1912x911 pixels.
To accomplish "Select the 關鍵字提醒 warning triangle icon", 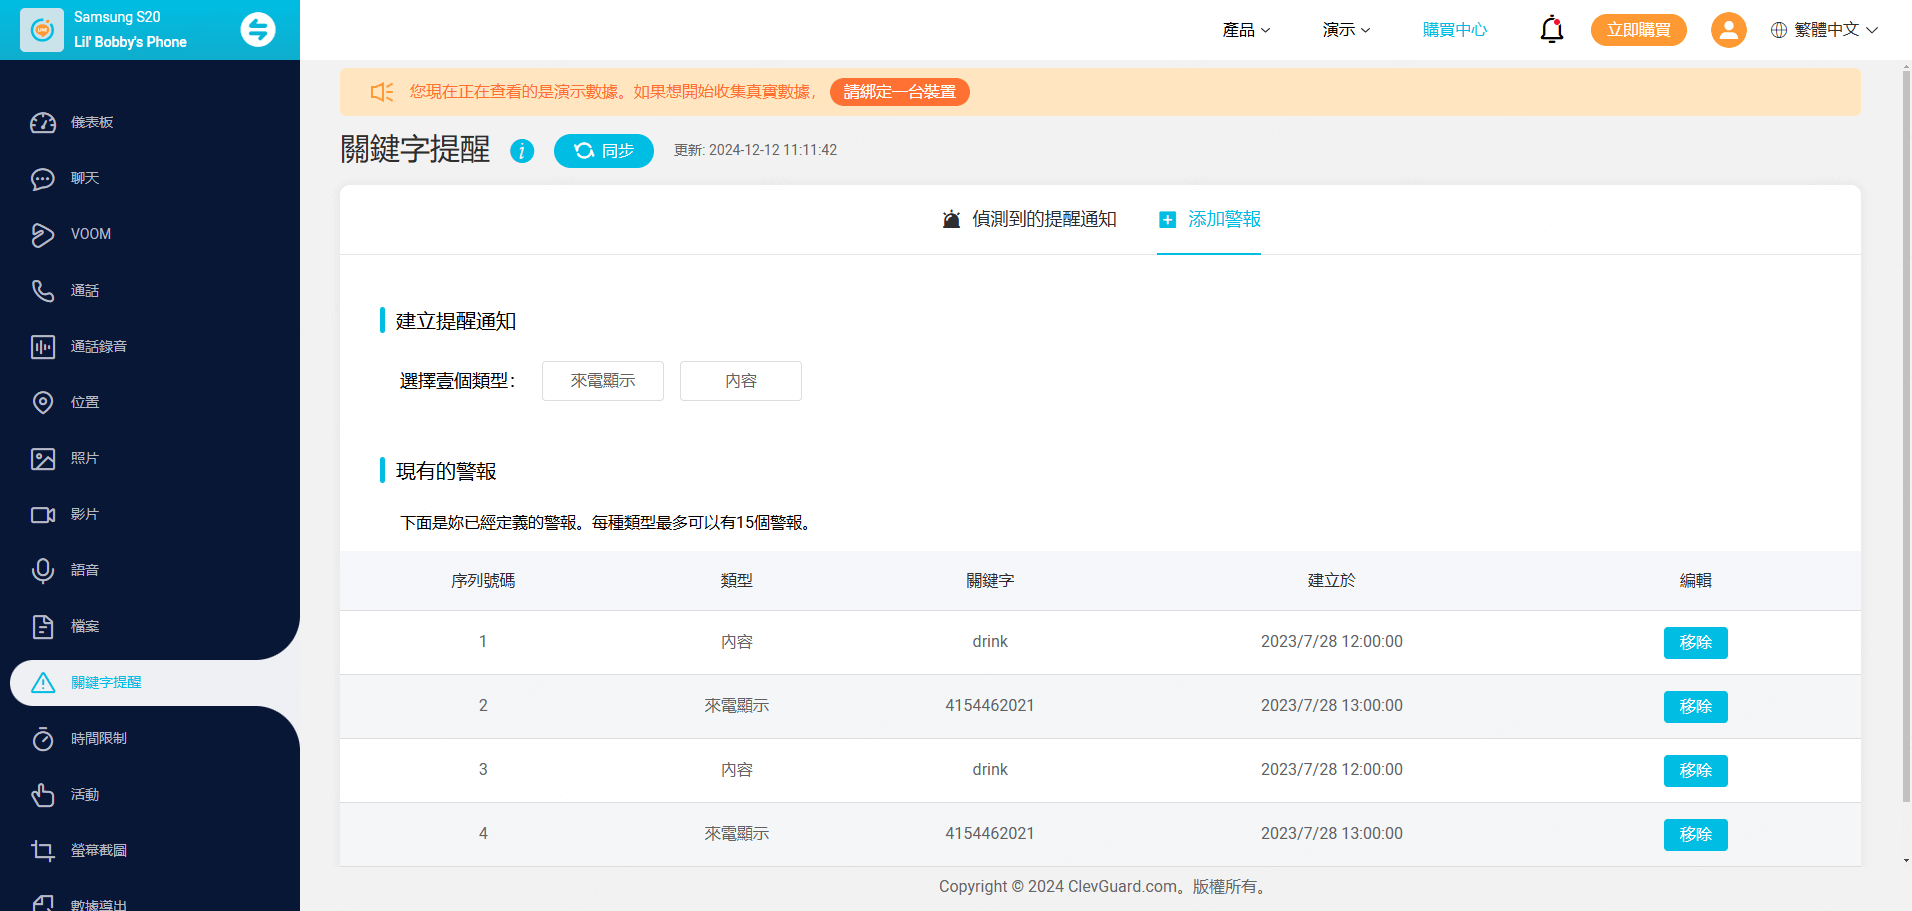I will tap(43, 682).
